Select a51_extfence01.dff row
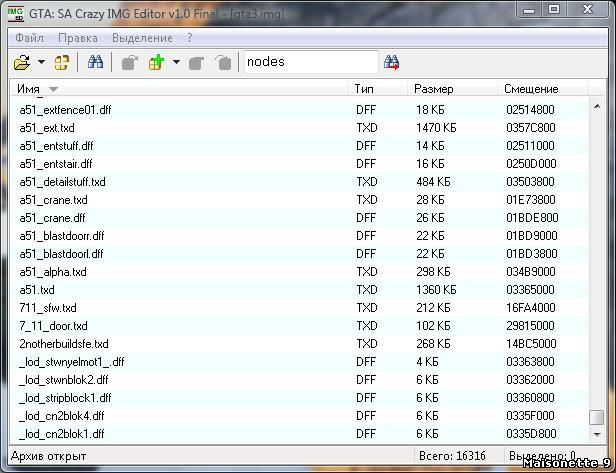Image resolution: width=616 pixels, height=473 pixels. [299, 110]
